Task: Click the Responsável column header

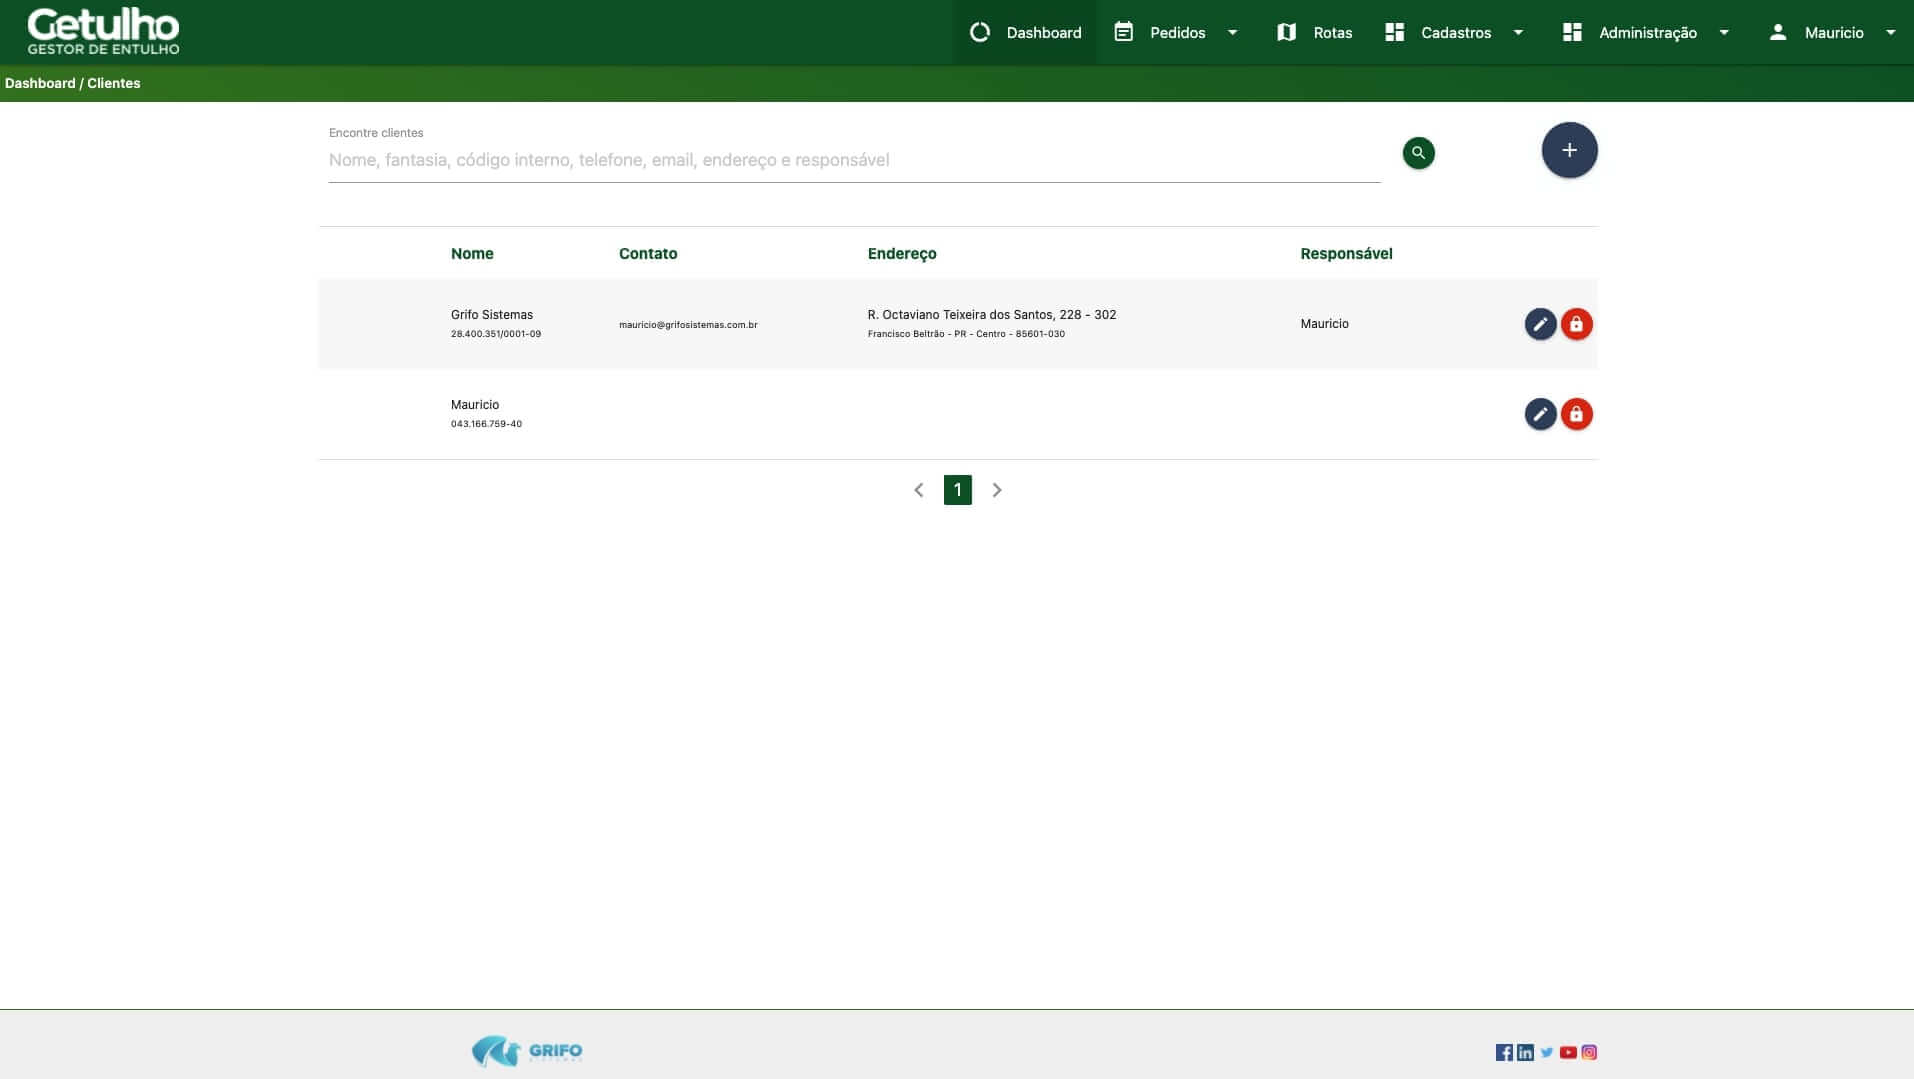Action: [1346, 254]
